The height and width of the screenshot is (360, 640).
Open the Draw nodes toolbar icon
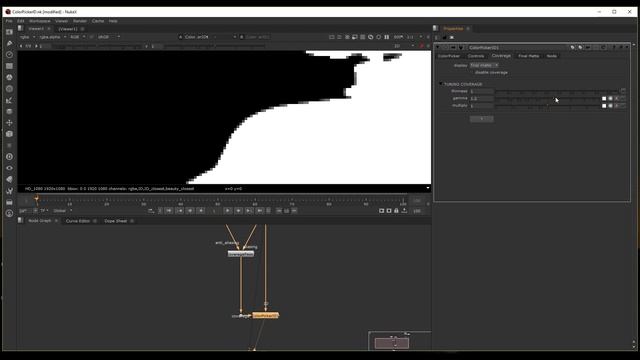pyautogui.click(x=9, y=43)
